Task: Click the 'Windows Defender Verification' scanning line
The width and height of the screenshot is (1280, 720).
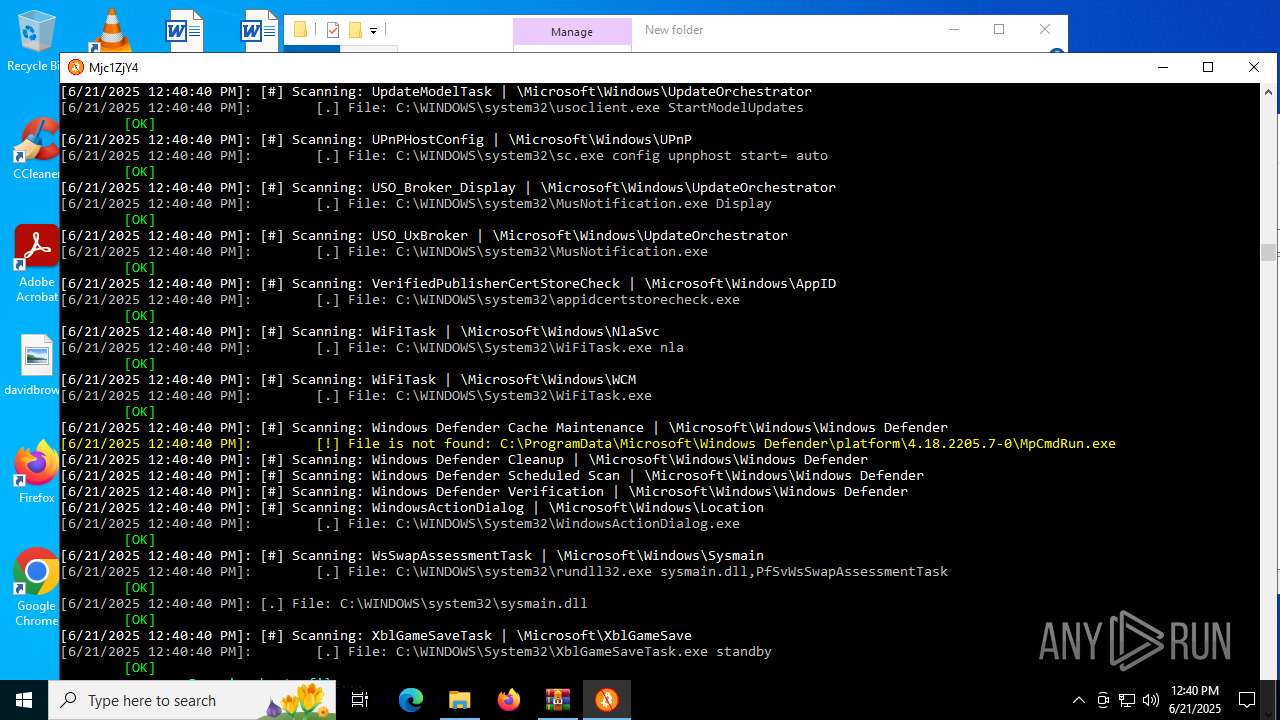Action: 484,491
